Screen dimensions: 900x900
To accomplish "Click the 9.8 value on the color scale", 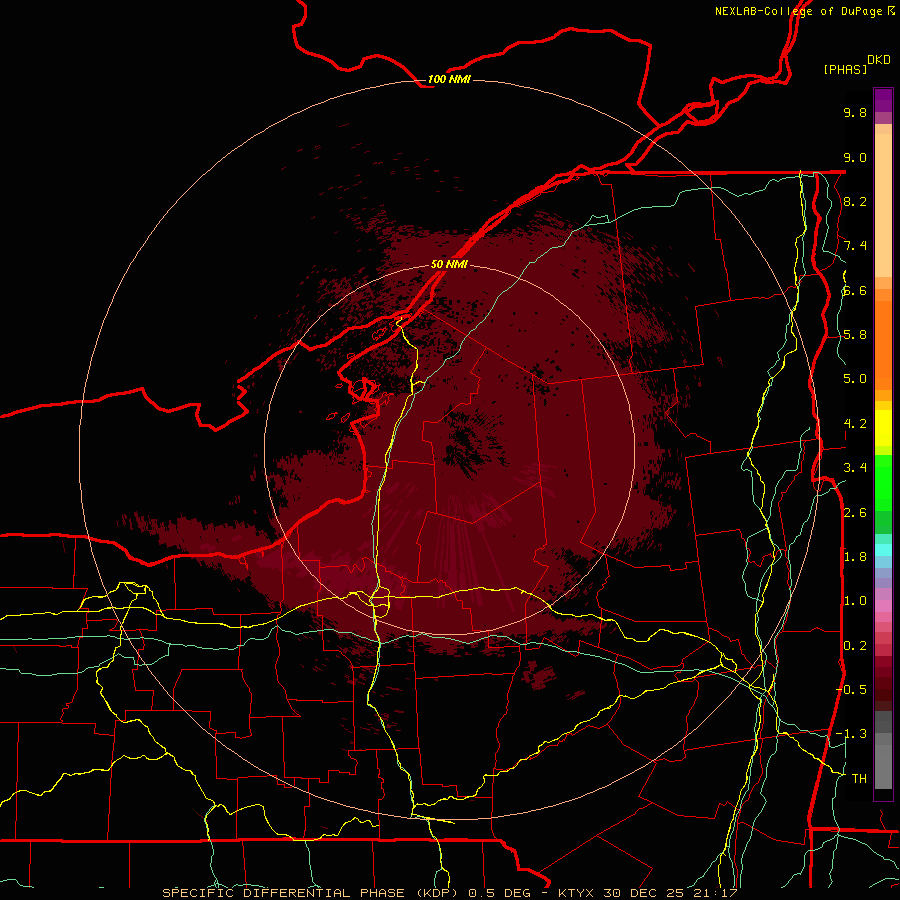I will (x=855, y=112).
